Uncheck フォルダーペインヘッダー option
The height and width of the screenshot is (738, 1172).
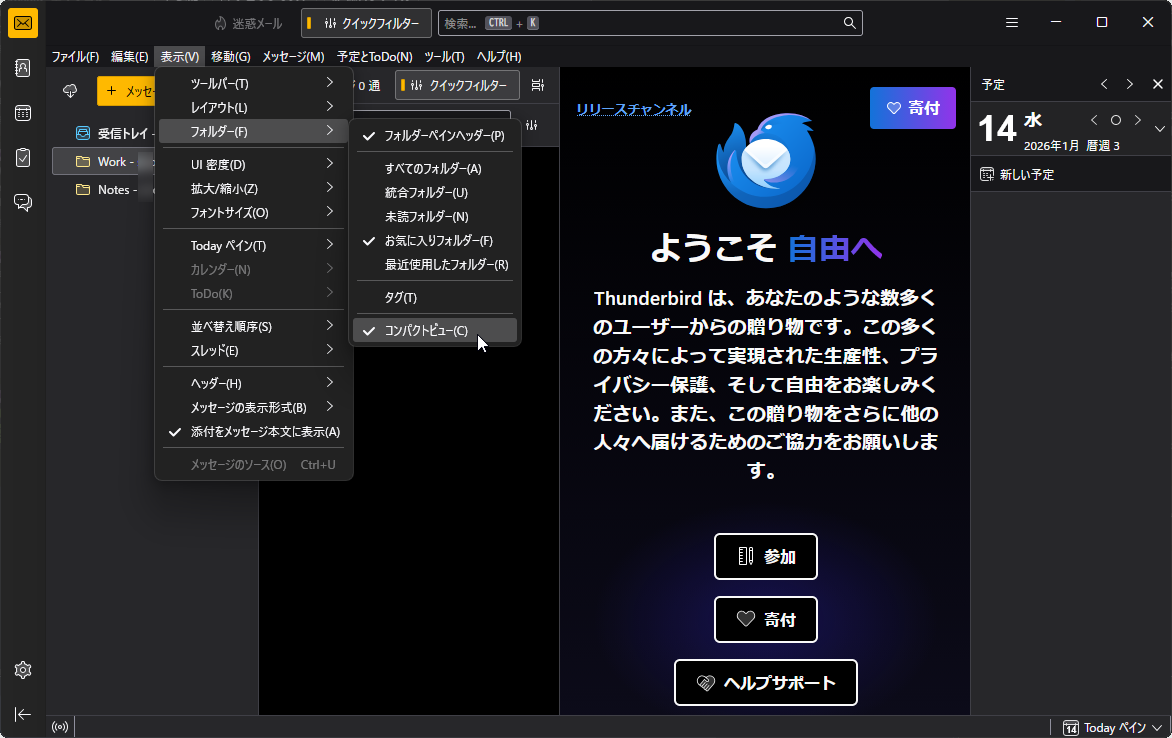click(439, 135)
